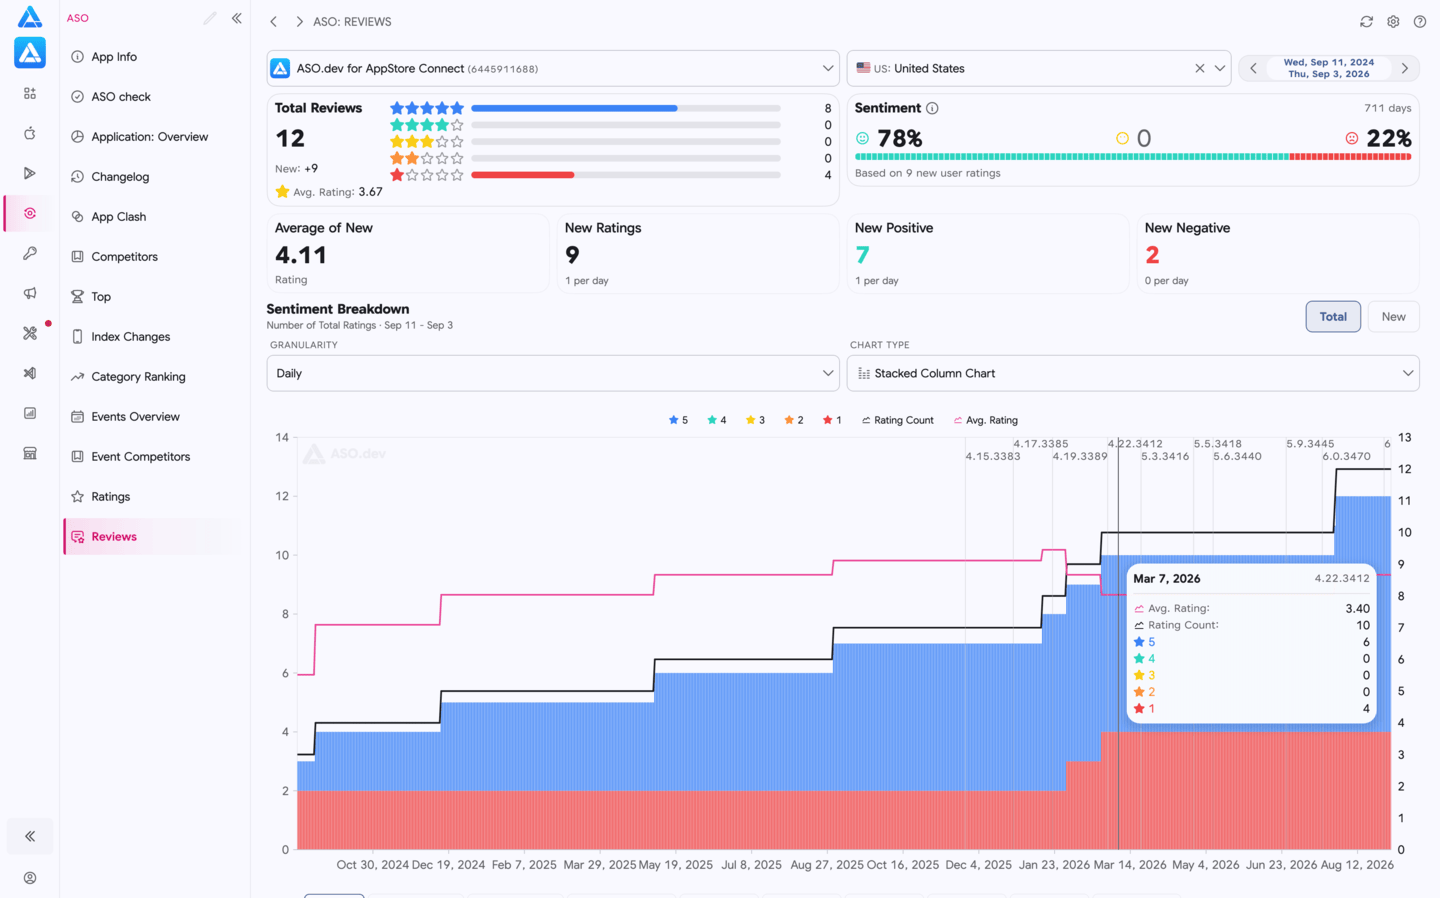Clear the United States country selection
Image resolution: width=1440 pixels, height=898 pixels.
pos(1199,68)
